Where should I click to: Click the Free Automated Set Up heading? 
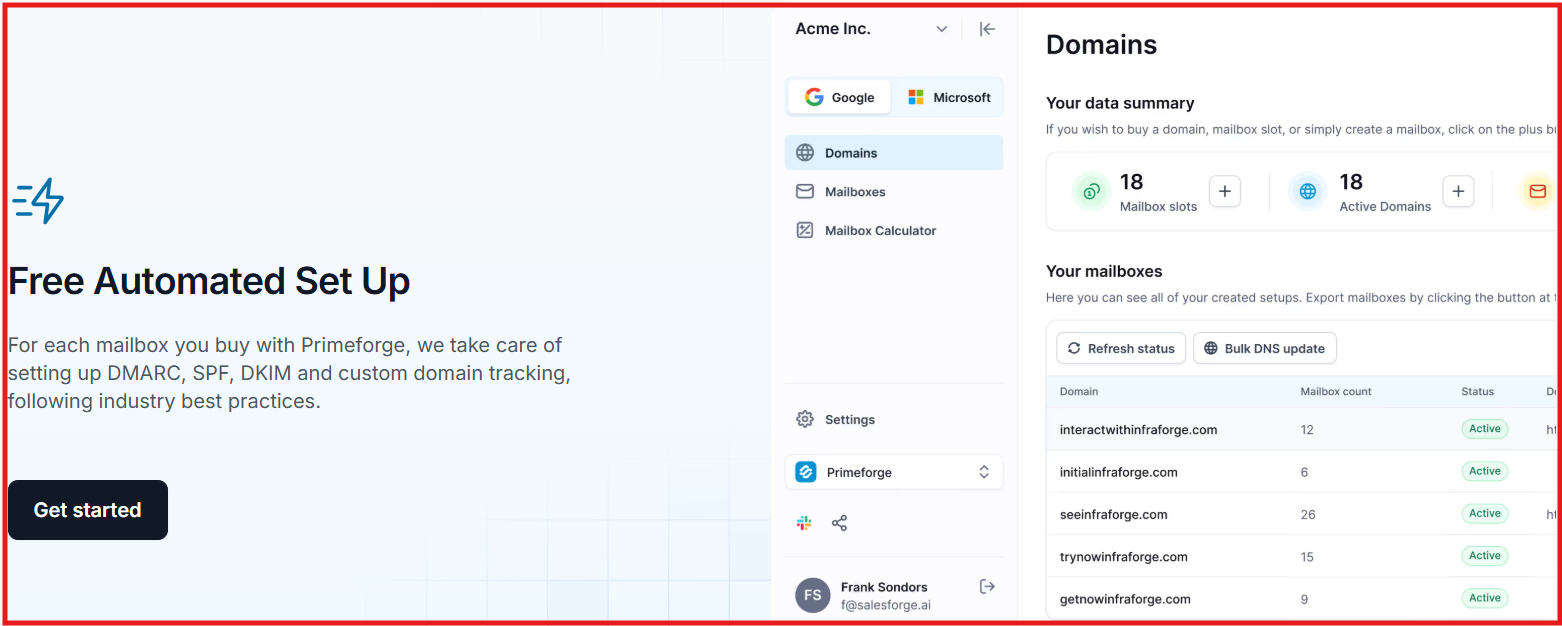click(209, 281)
